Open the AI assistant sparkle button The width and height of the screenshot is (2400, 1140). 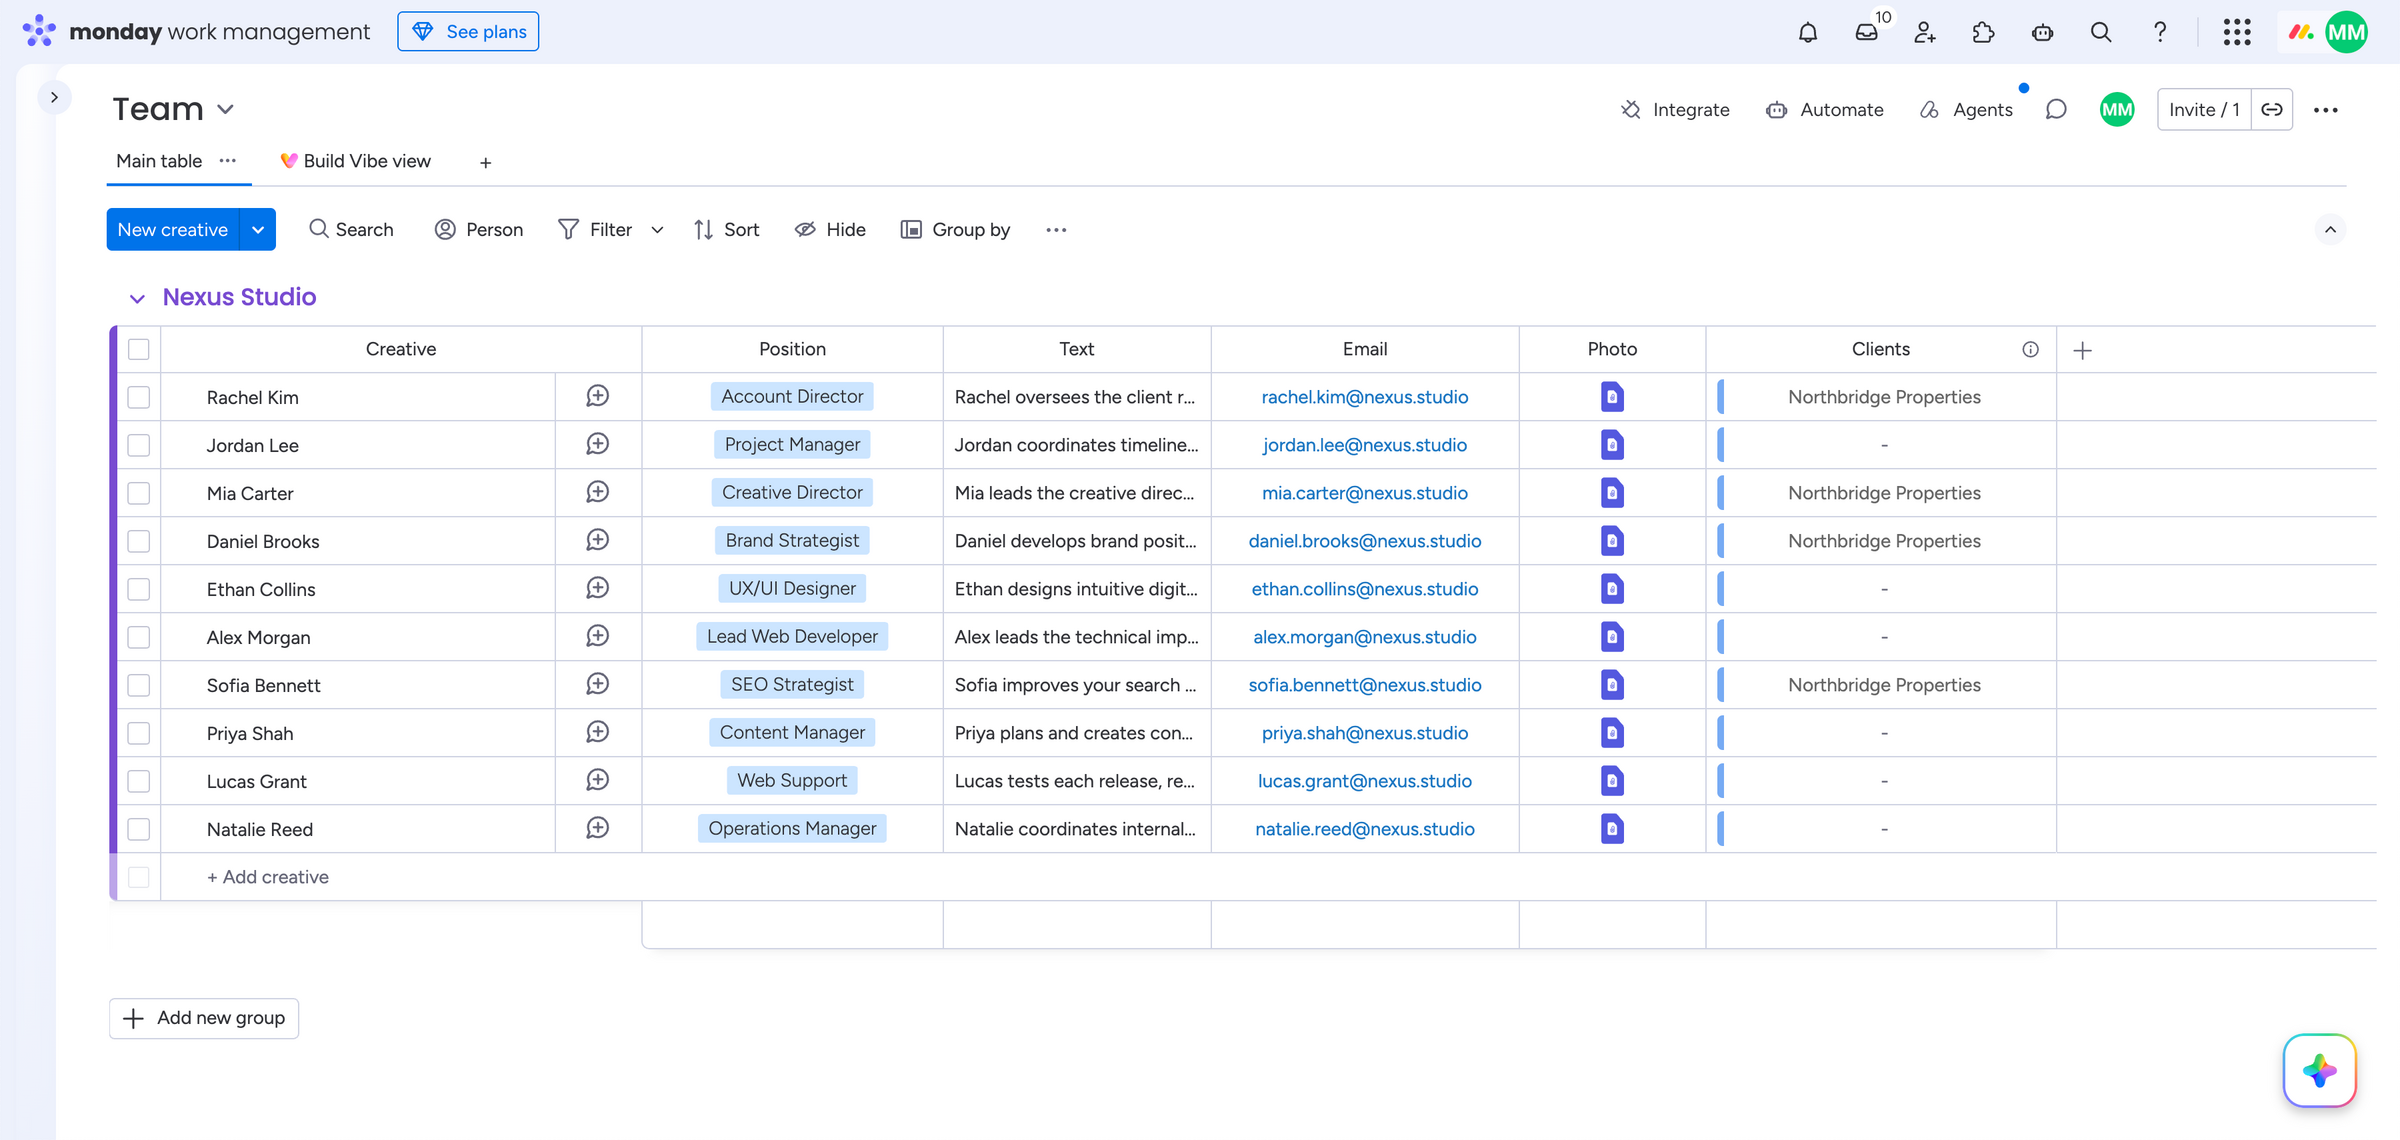click(2319, 1070)
